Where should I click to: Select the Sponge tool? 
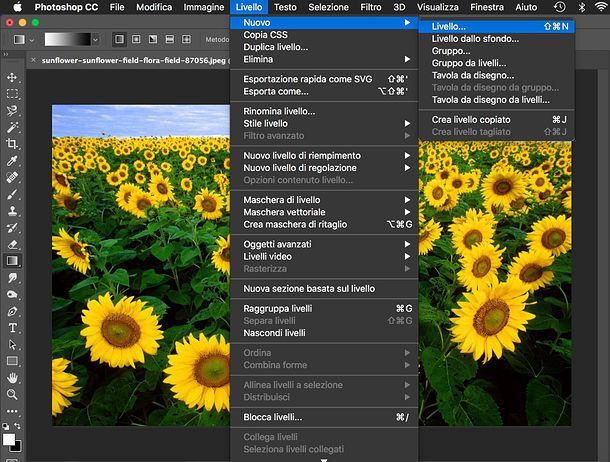[12, 294]
